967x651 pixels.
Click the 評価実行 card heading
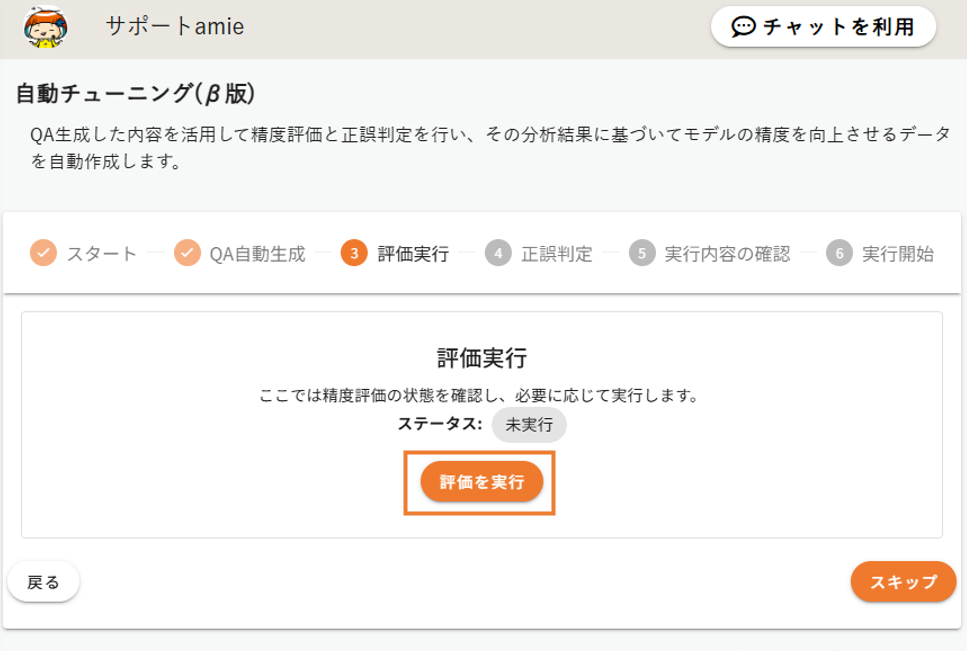482,358
